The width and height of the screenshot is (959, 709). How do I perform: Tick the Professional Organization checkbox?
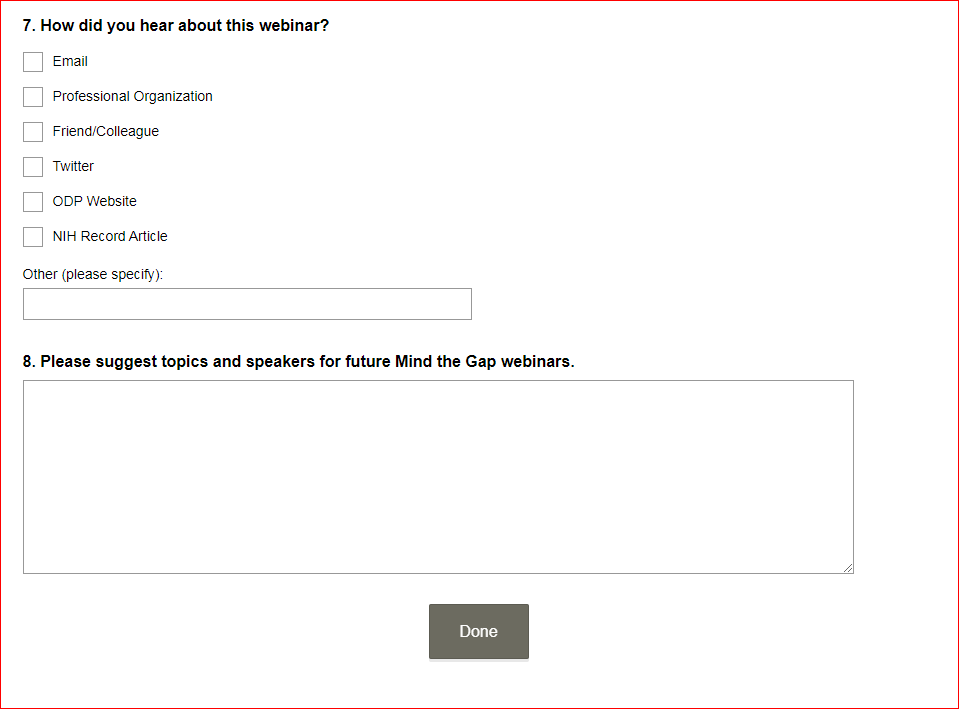33,97
